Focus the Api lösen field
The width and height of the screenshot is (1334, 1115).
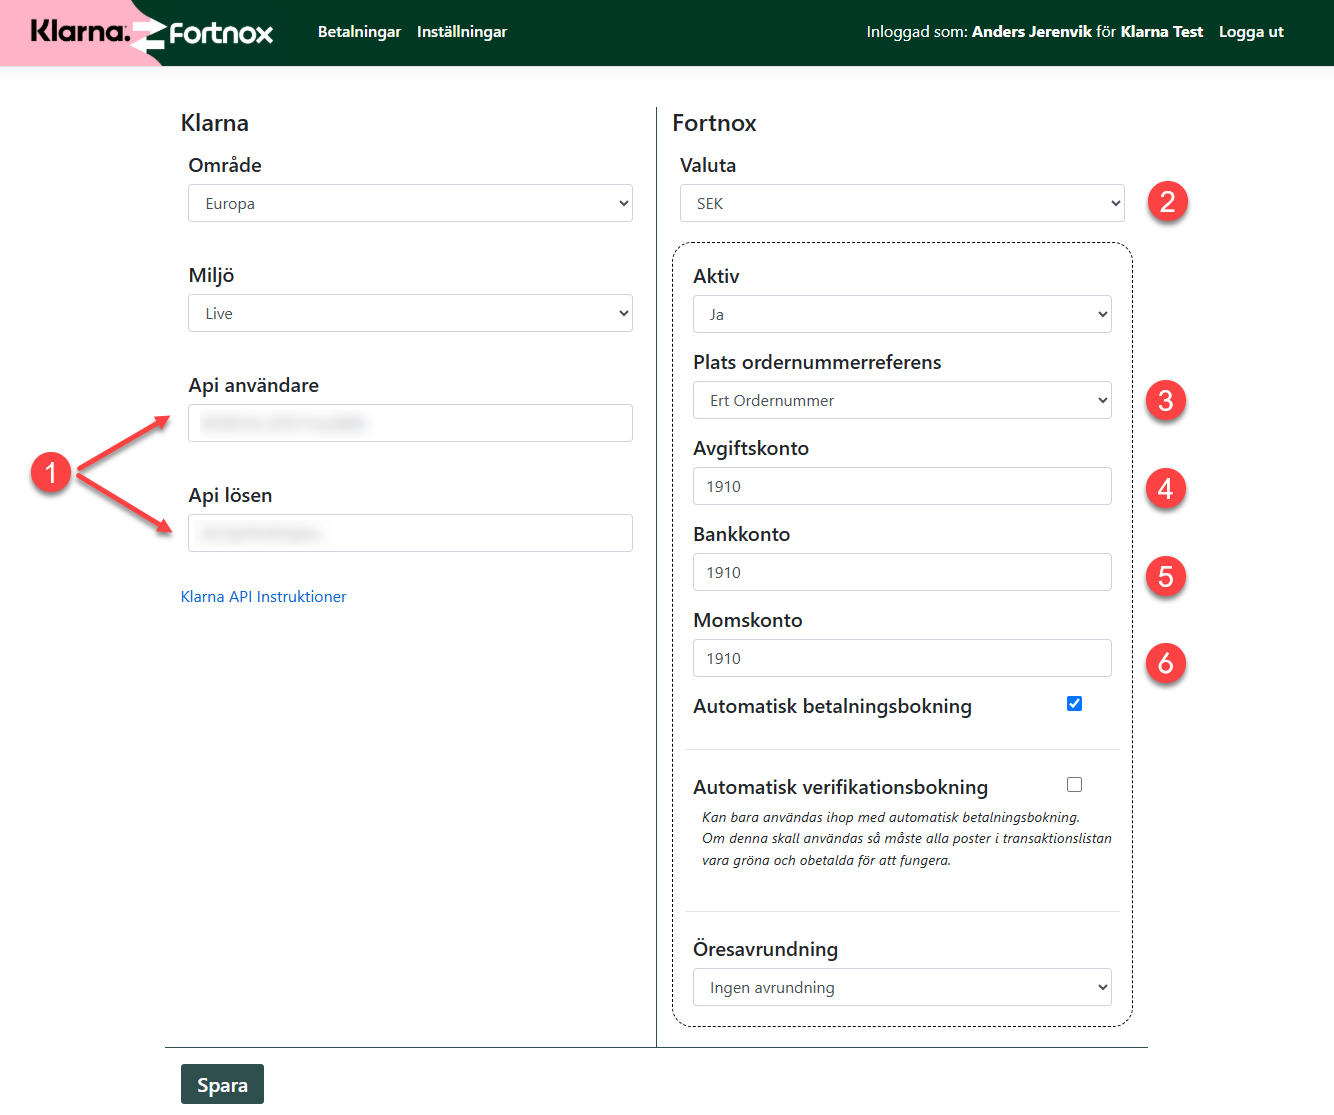pyautogui.click(x=410, y=533)
